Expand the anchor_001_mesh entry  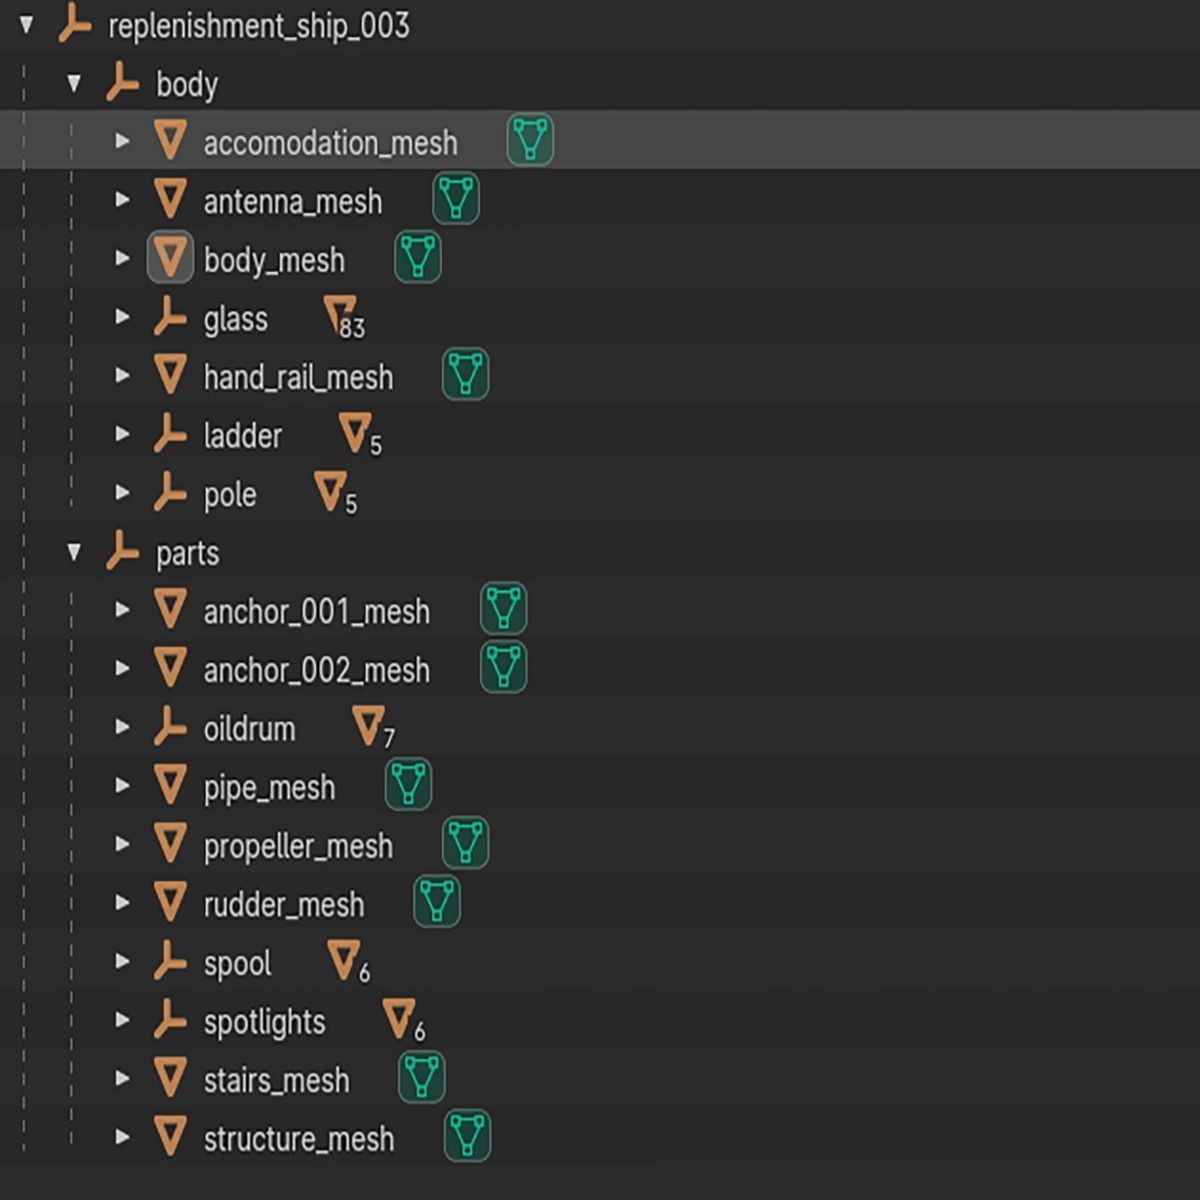coord(122,610)
